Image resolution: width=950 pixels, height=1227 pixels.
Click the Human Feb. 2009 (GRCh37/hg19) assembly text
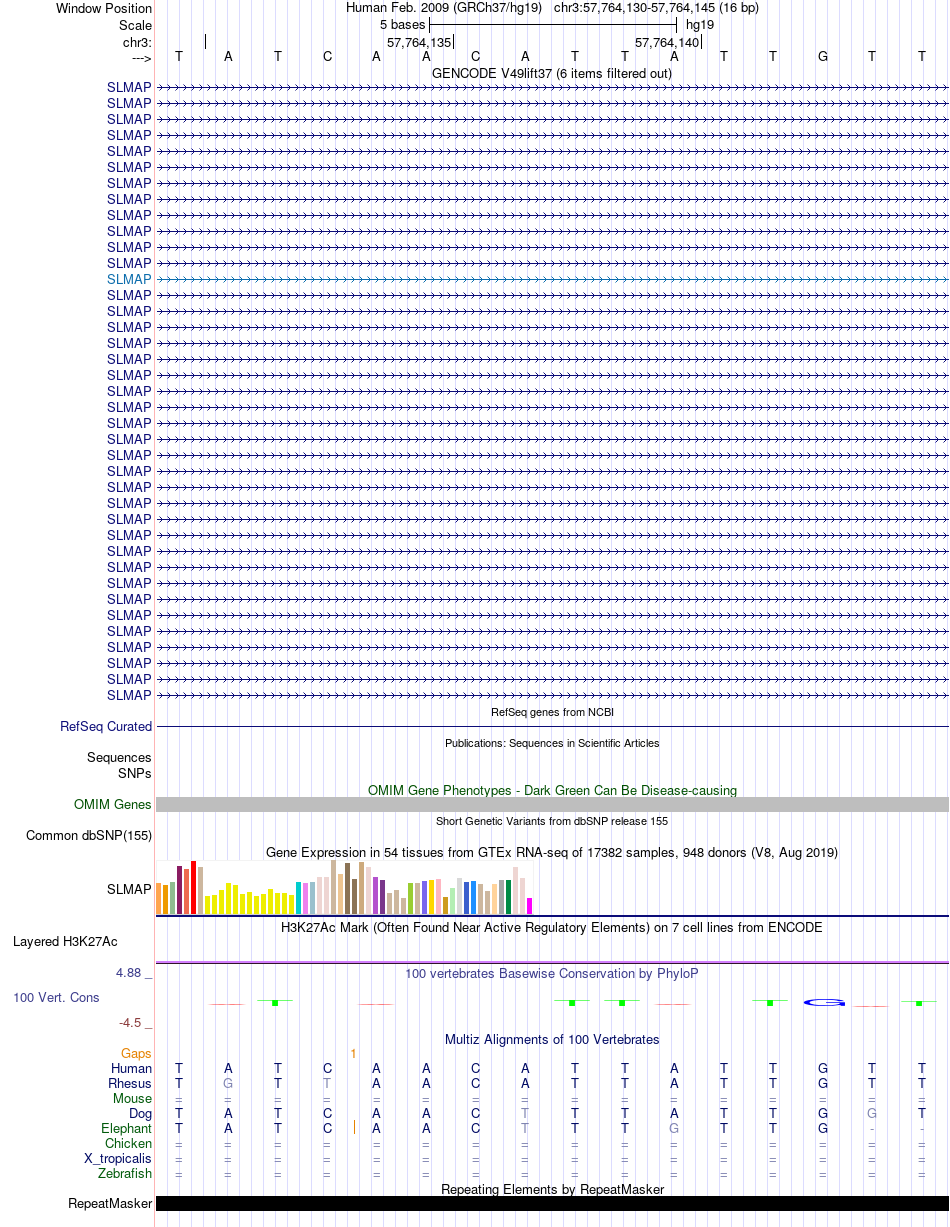tap(444, 8)
